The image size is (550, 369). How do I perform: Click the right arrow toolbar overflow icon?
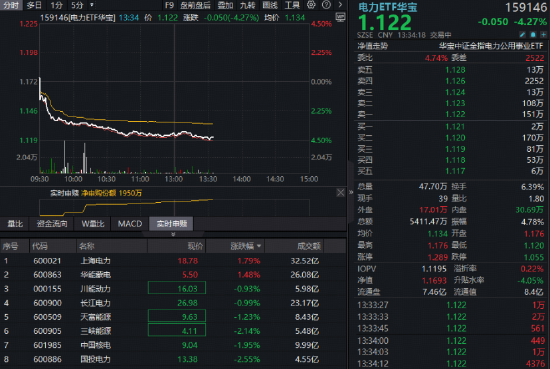tap(340, 5)
